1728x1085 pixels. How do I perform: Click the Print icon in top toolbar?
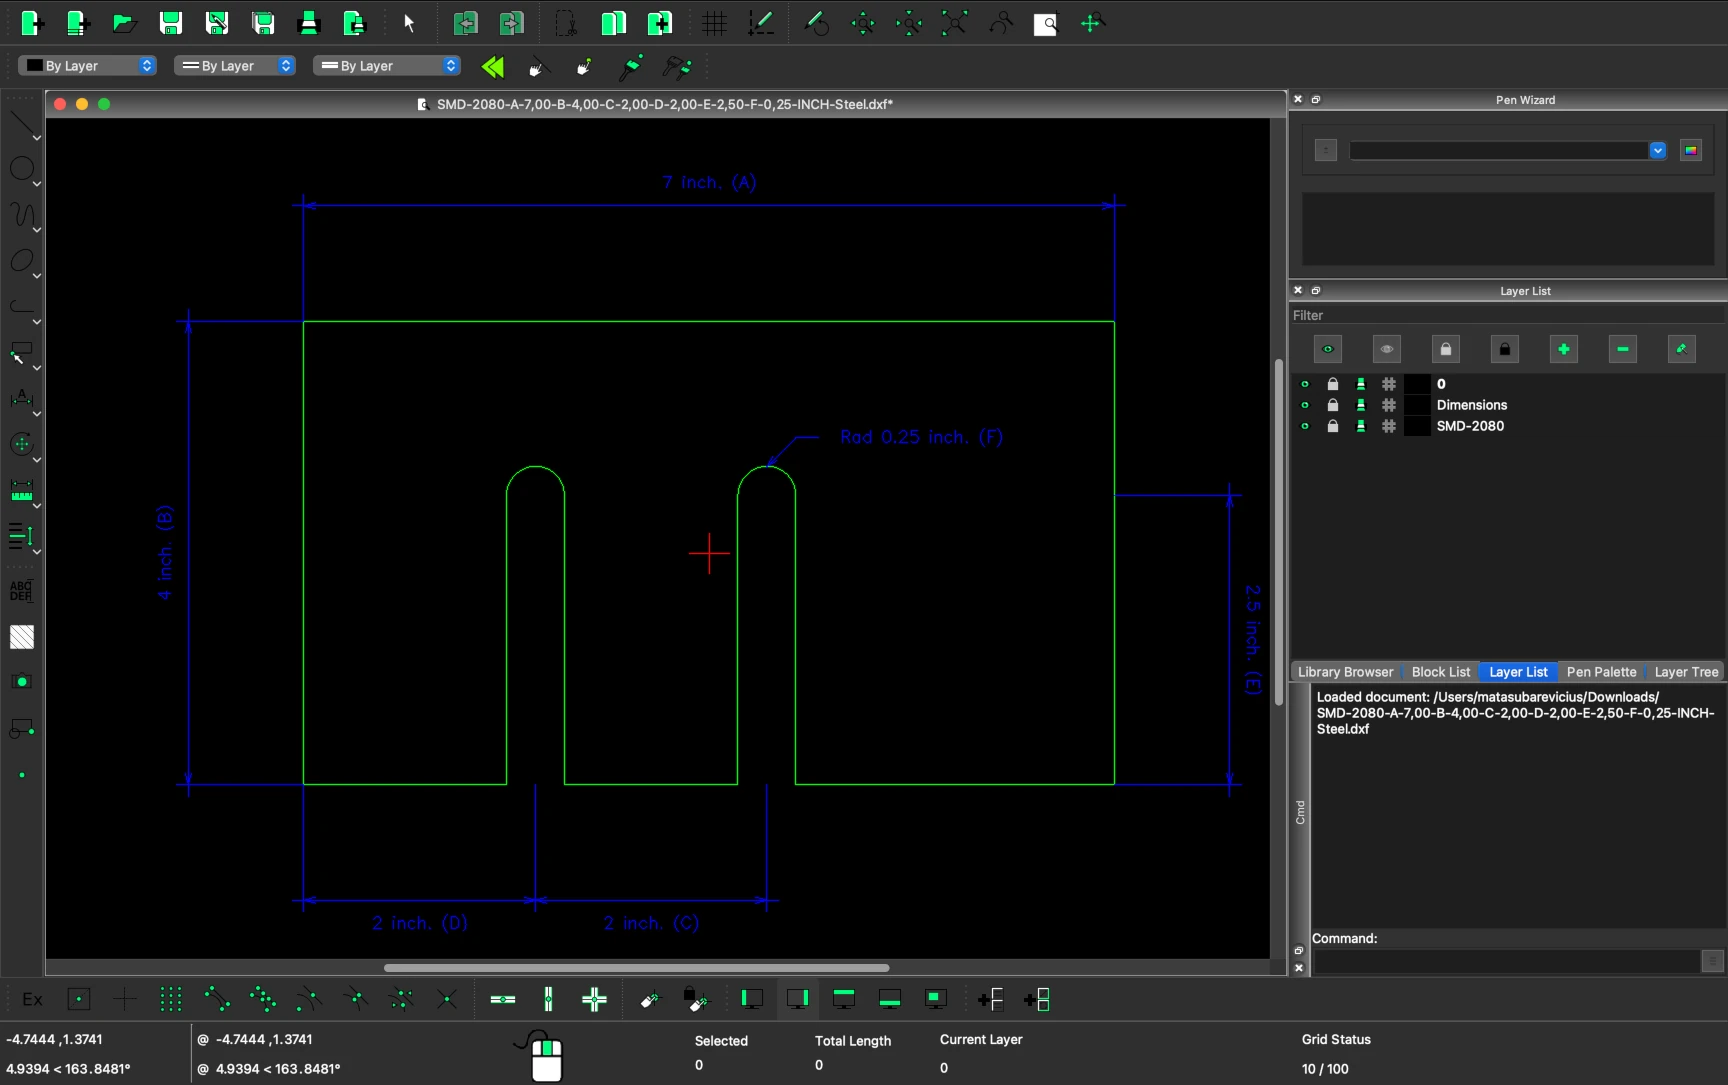(309, 23)
